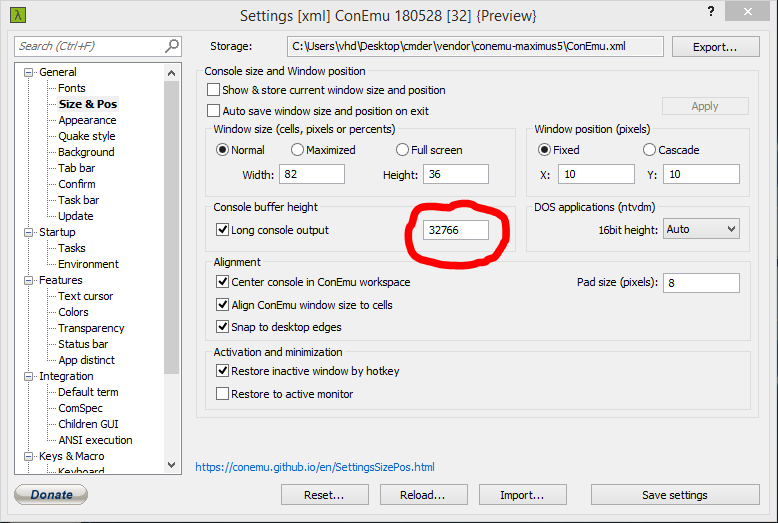Viewport: 778px width, 523px height.
Task: Enable Restore to active monitor
Action: coord(222,393)
